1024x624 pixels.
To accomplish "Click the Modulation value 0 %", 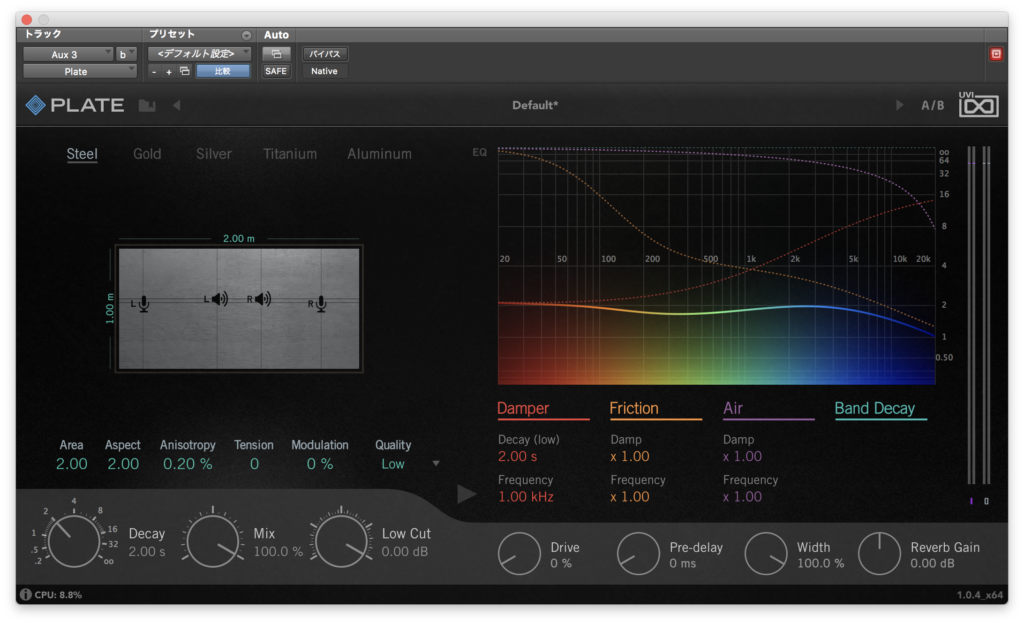I will 319,464.
